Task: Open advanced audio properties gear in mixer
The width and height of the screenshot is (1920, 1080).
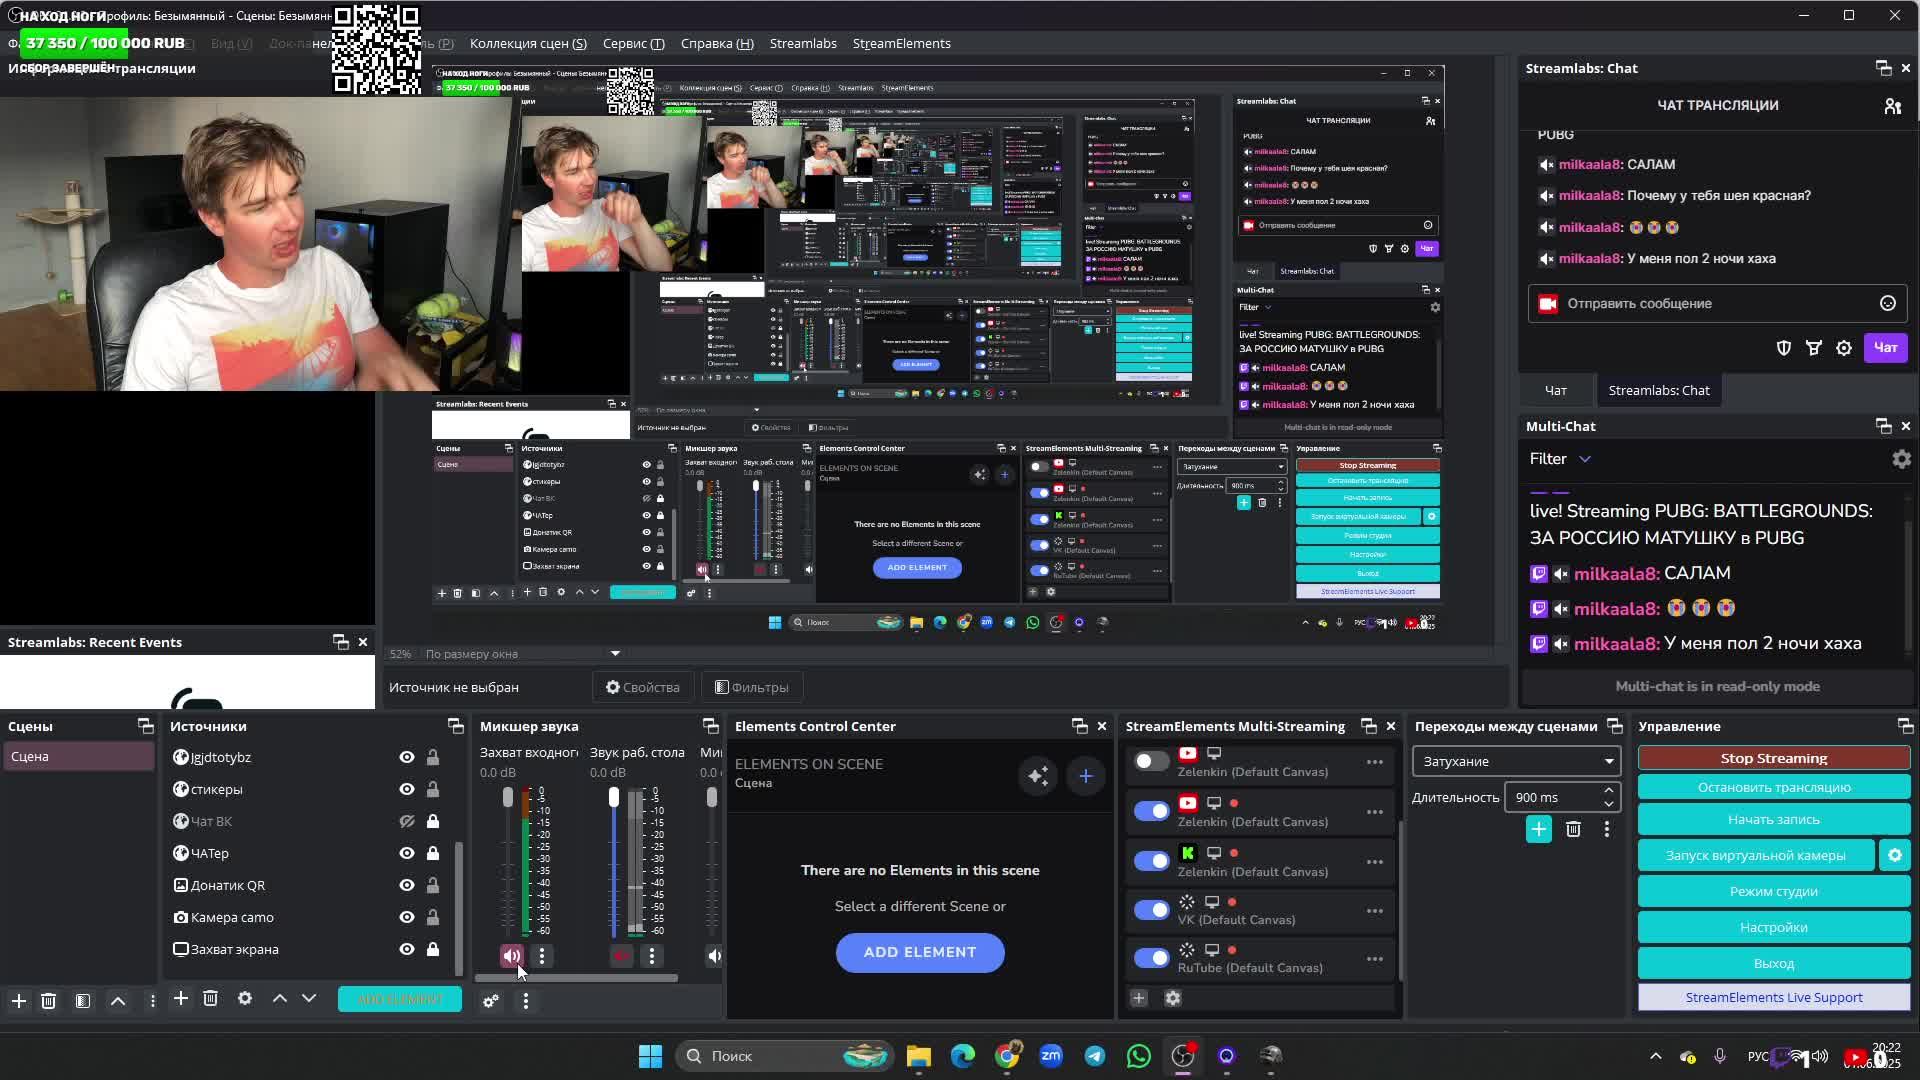Action: tap(491, 1000)
